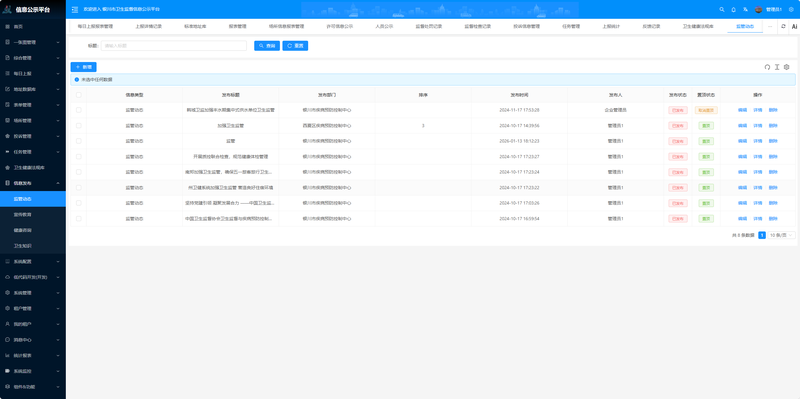Expand the 统计报表 menu chevron

click(58, 355)
